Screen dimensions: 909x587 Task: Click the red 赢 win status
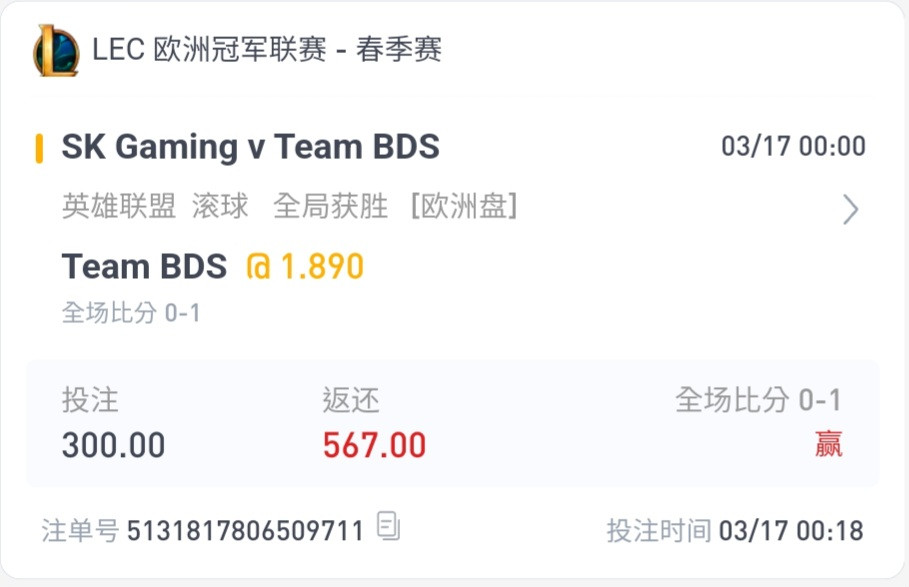click(828, 444)
